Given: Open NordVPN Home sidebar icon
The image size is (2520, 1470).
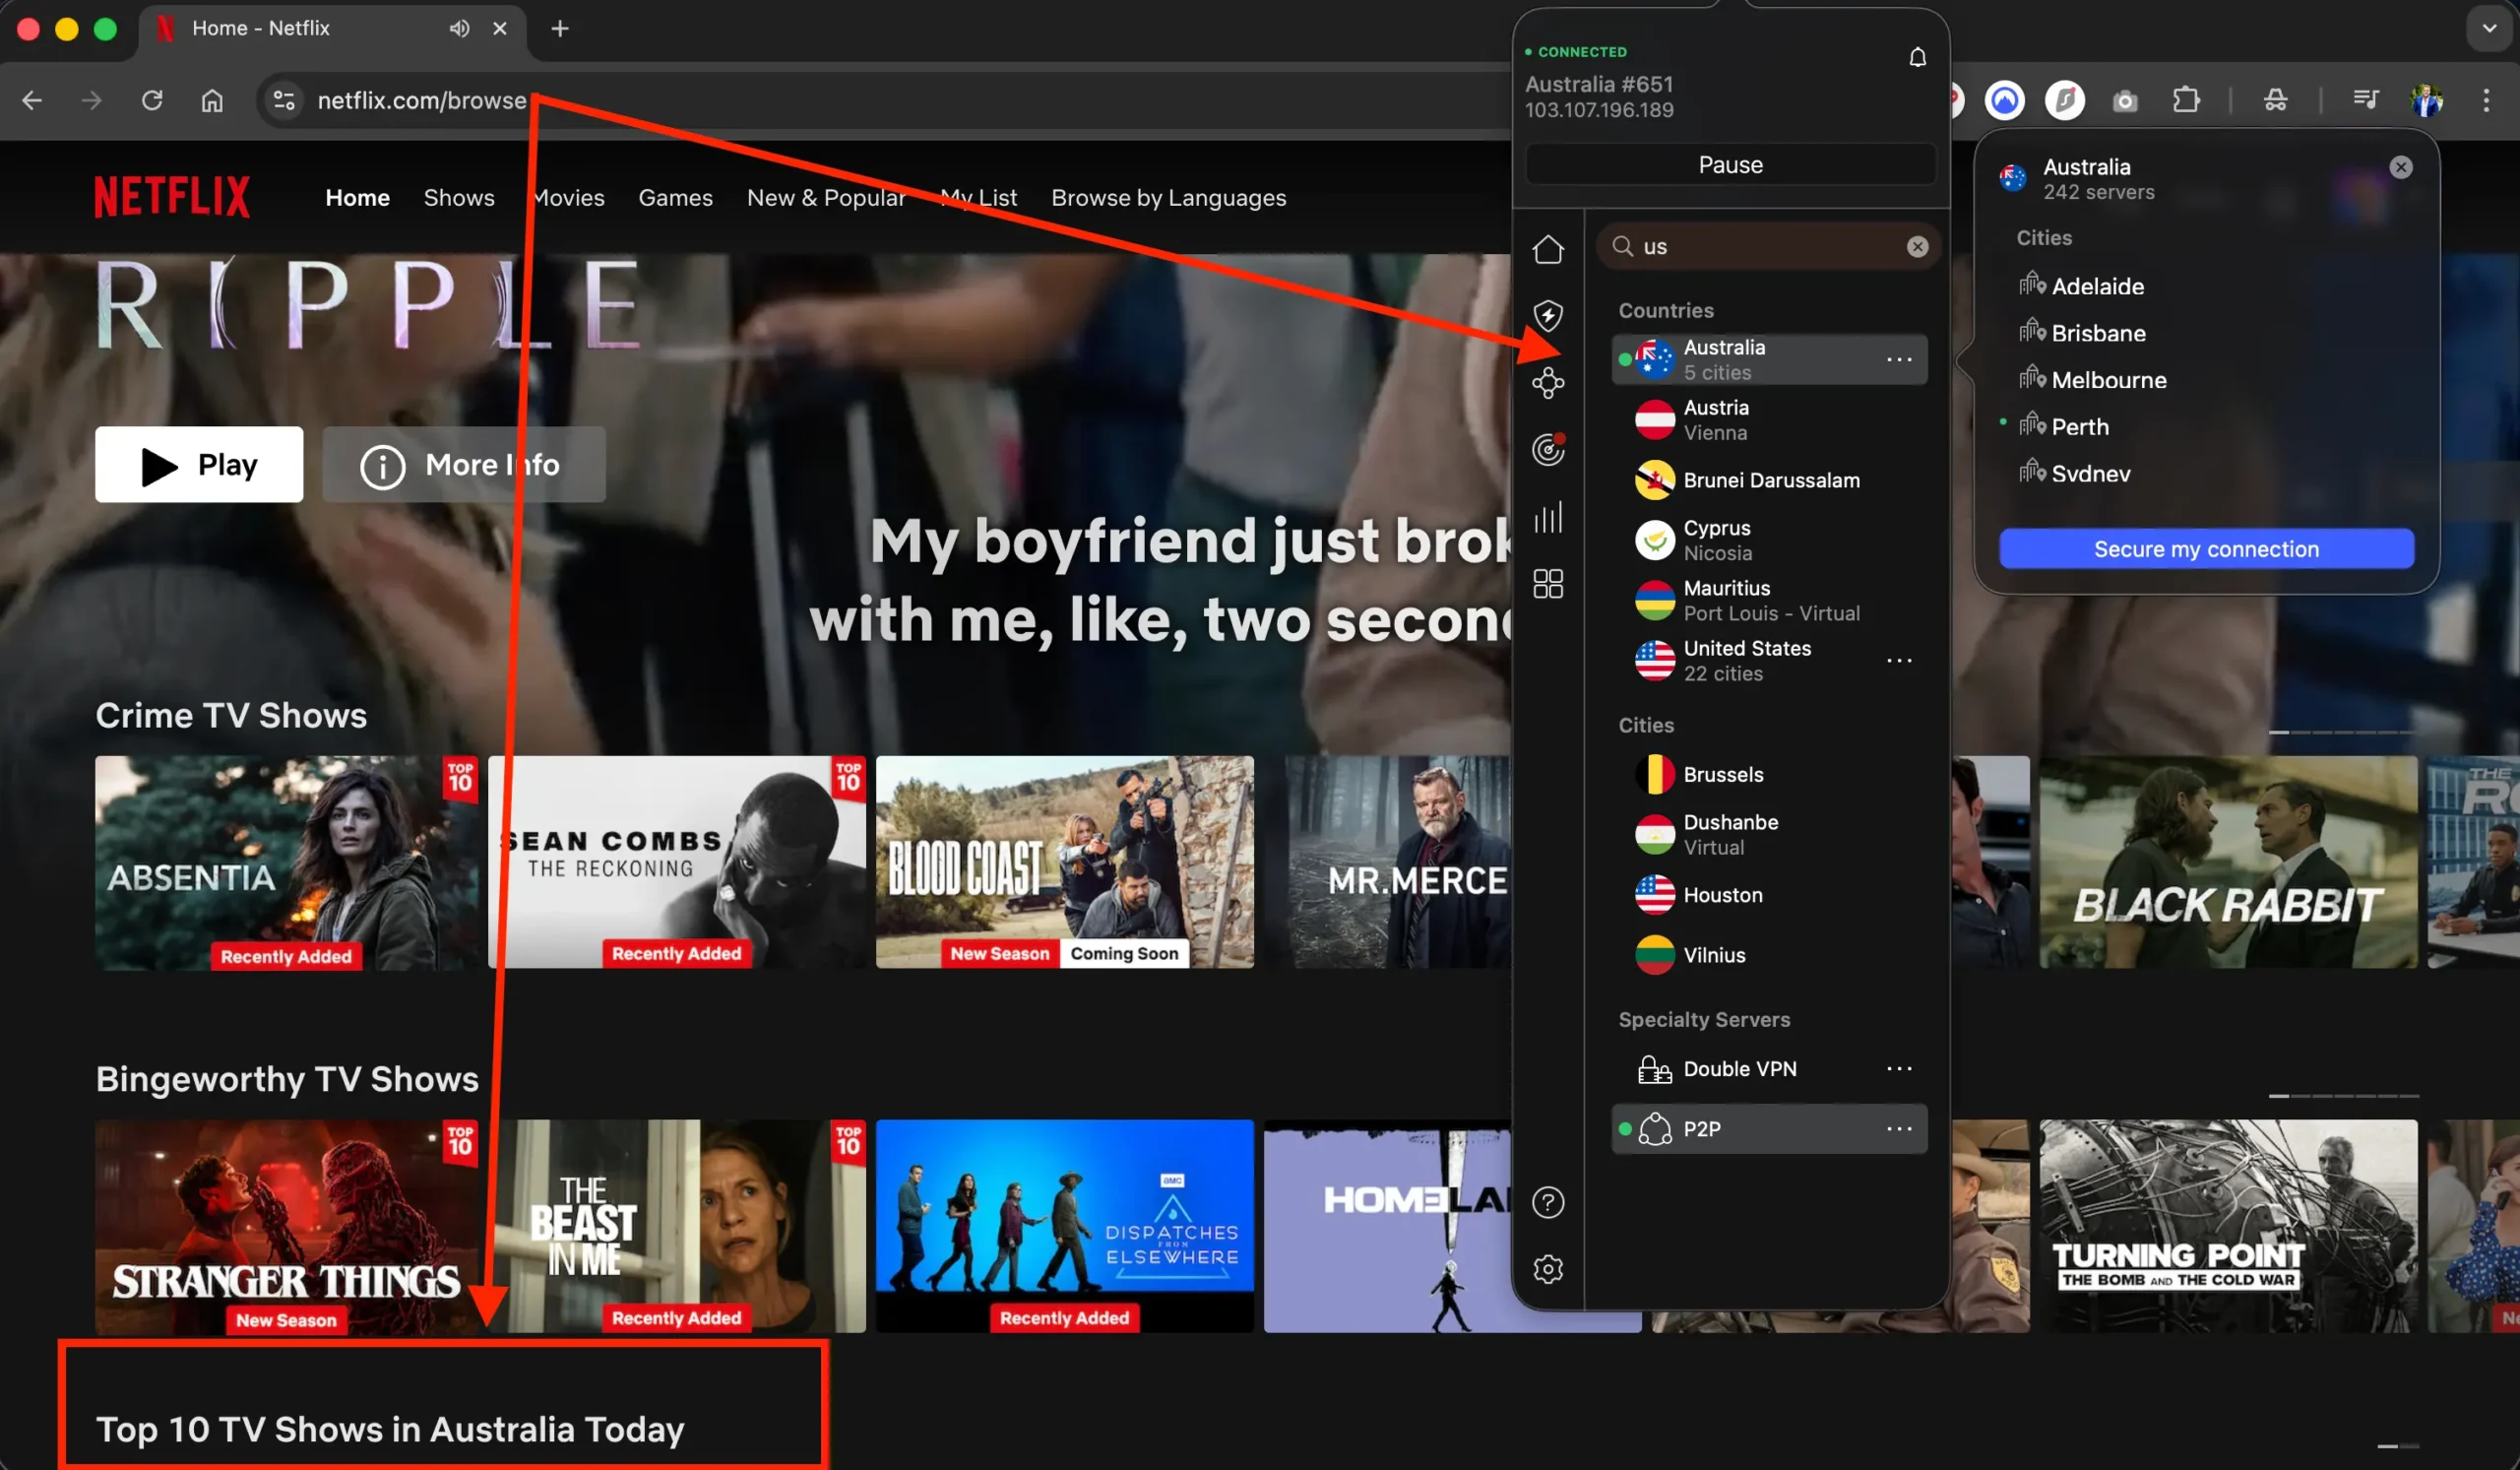Looking at the screenshot, I should [1548, 249].
